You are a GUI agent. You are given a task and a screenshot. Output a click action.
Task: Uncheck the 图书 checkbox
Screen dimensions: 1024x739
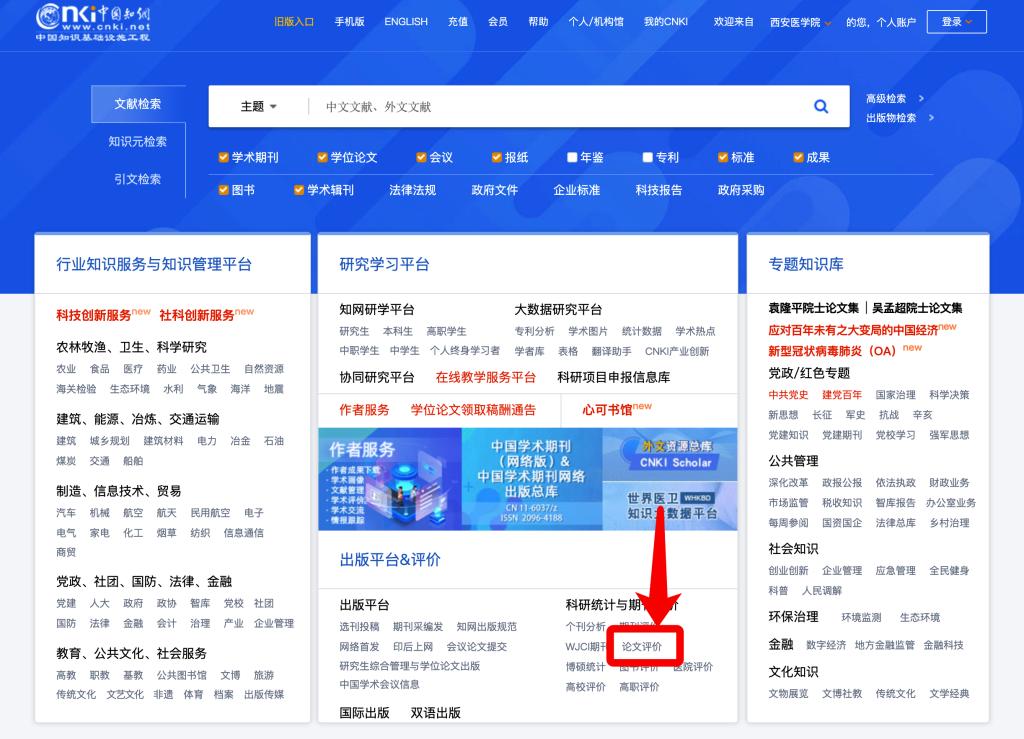tap(223, 190)
